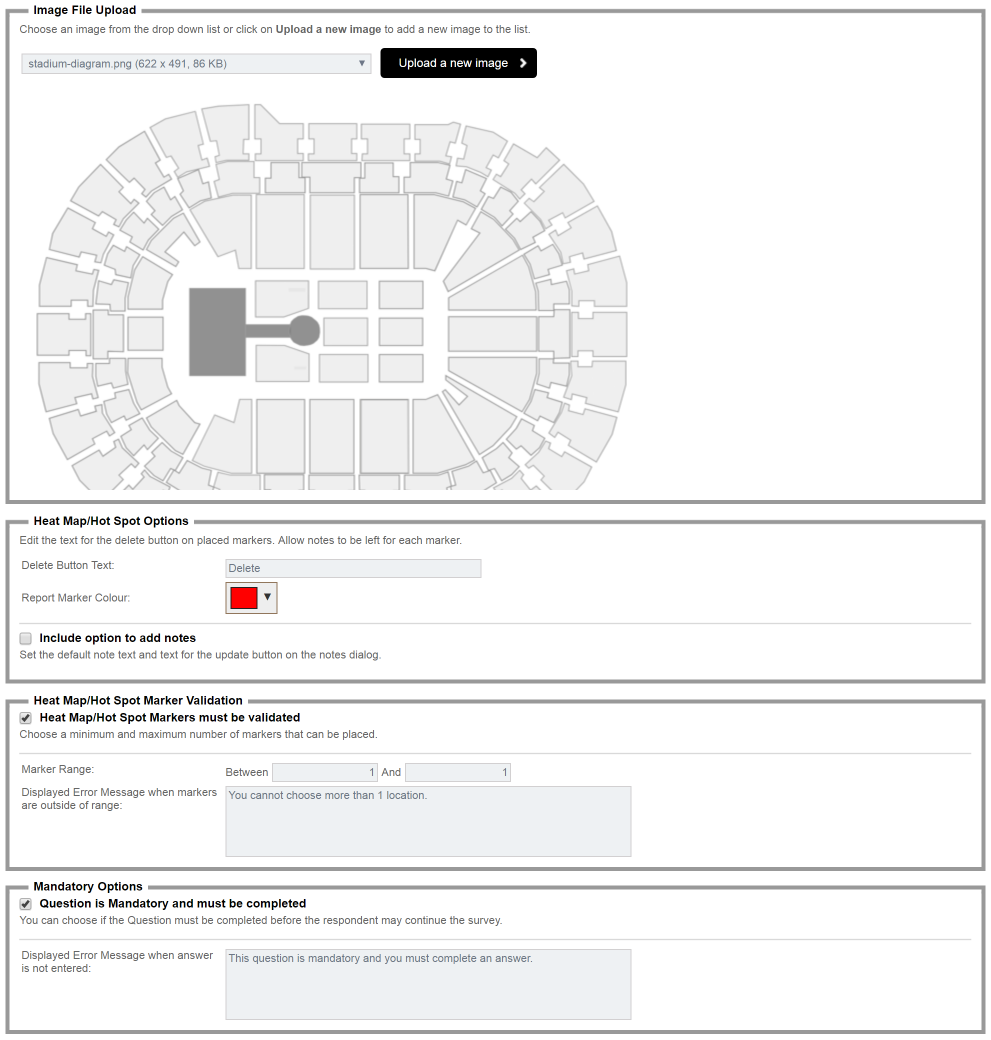Uncheck Question is Mandatory and must be completed

tap(26, 903)
